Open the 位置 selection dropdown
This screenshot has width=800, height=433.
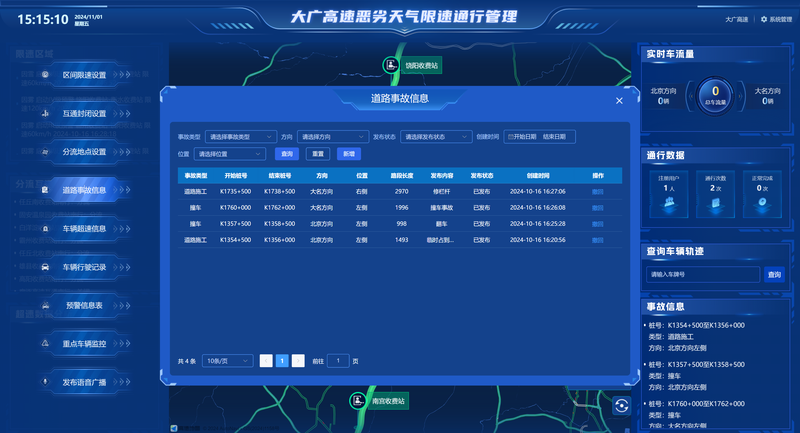point(230,154)
